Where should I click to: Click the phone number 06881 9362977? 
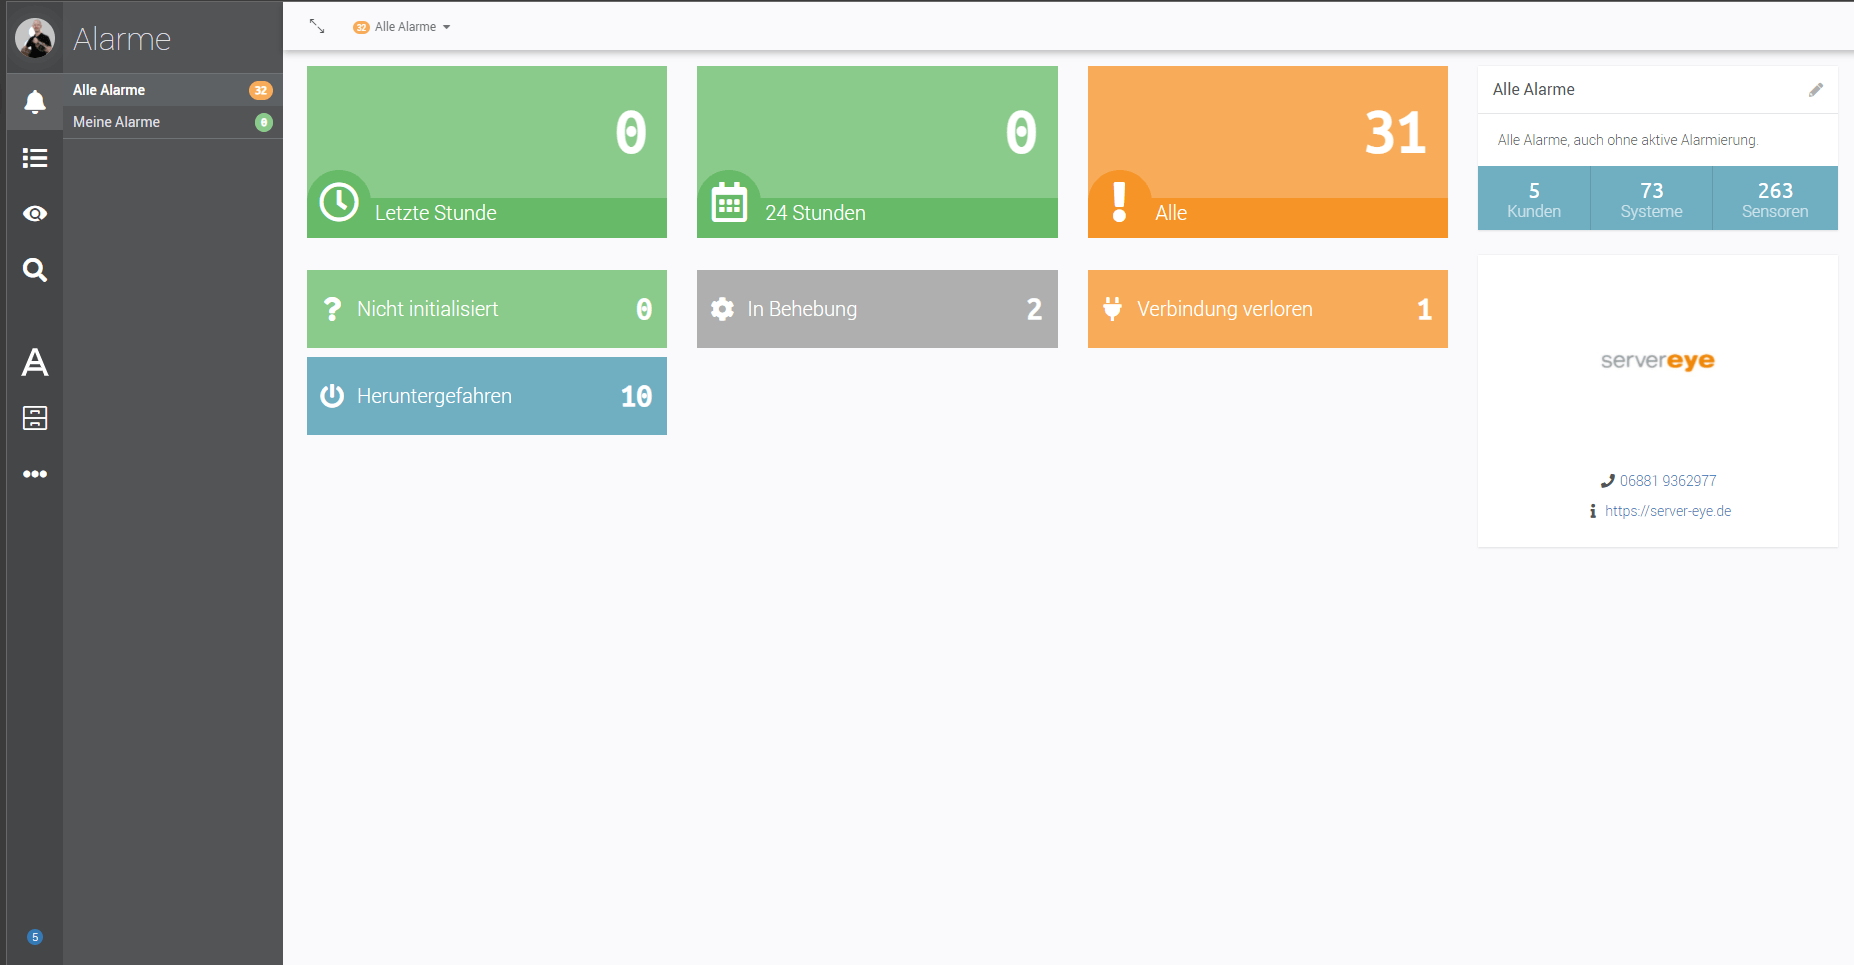click(1667, 481)
